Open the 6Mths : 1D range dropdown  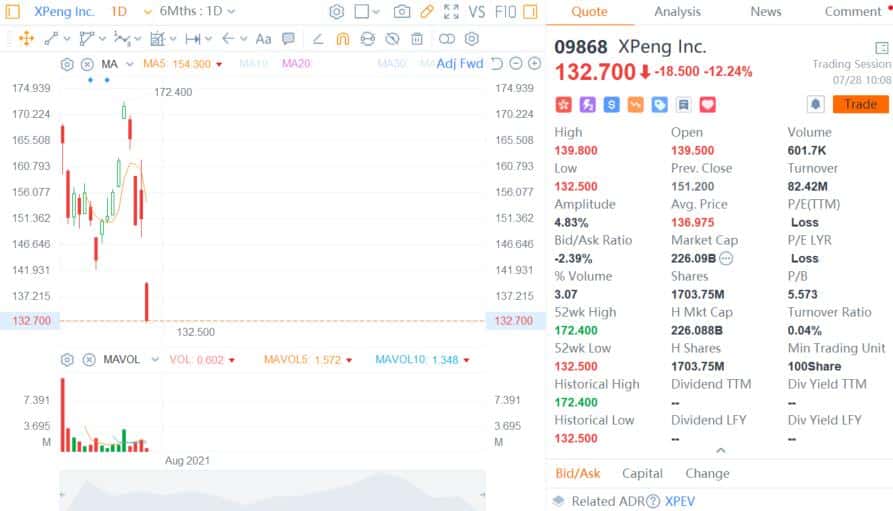pos(197,12)
